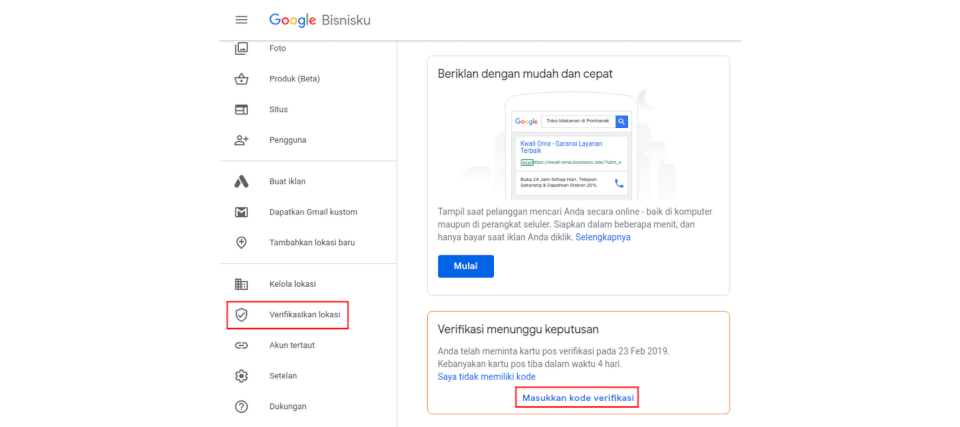Open Foto in the sidebar
Viewport: 960px width, 427px height.
coord(277,48)
